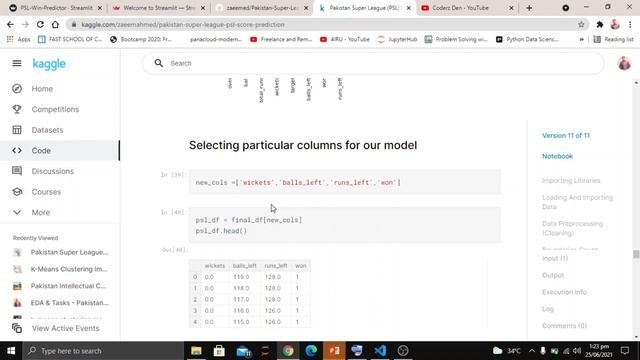Screen dimensions: 640x360
Task: Jump to Importing Libraries section
Action: point(571,180)
